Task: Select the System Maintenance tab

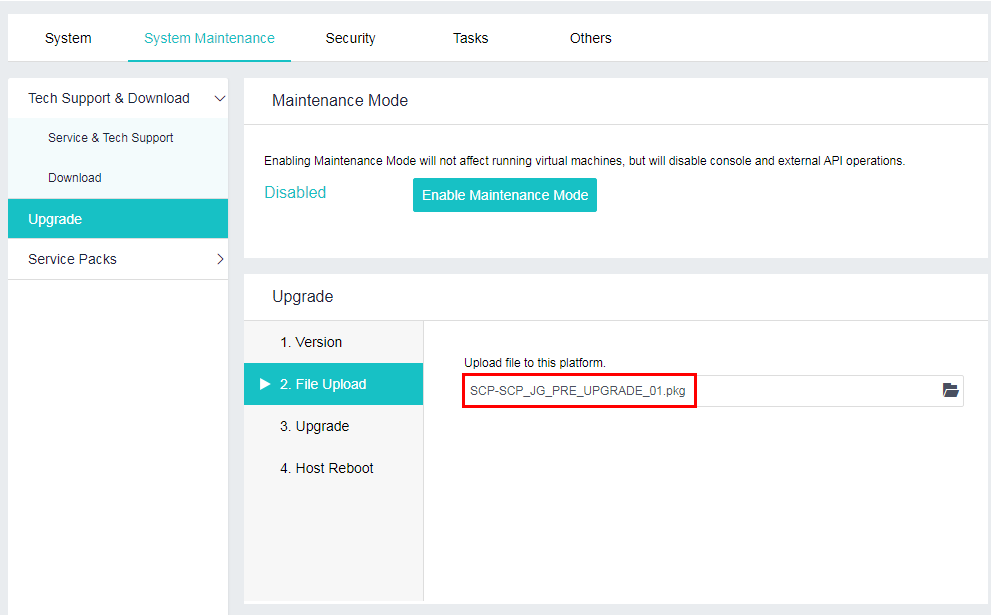Action: [209, 38]
